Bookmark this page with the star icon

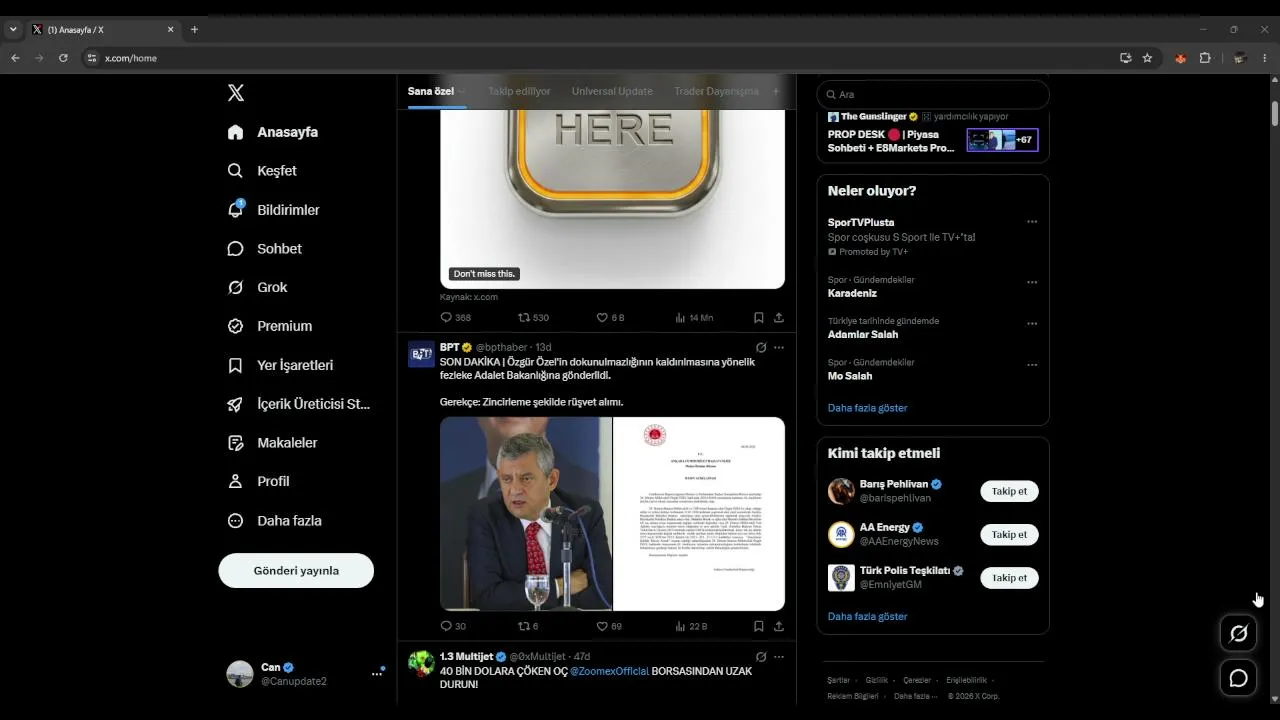(x=1147, y=58)
